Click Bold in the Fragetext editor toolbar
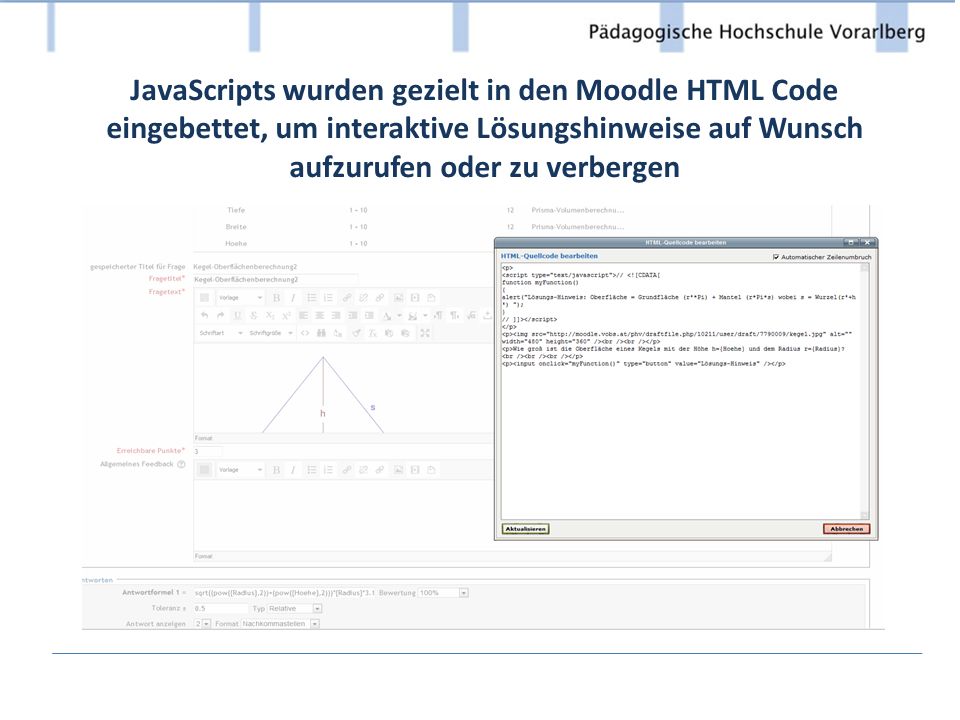 (277, 298)
